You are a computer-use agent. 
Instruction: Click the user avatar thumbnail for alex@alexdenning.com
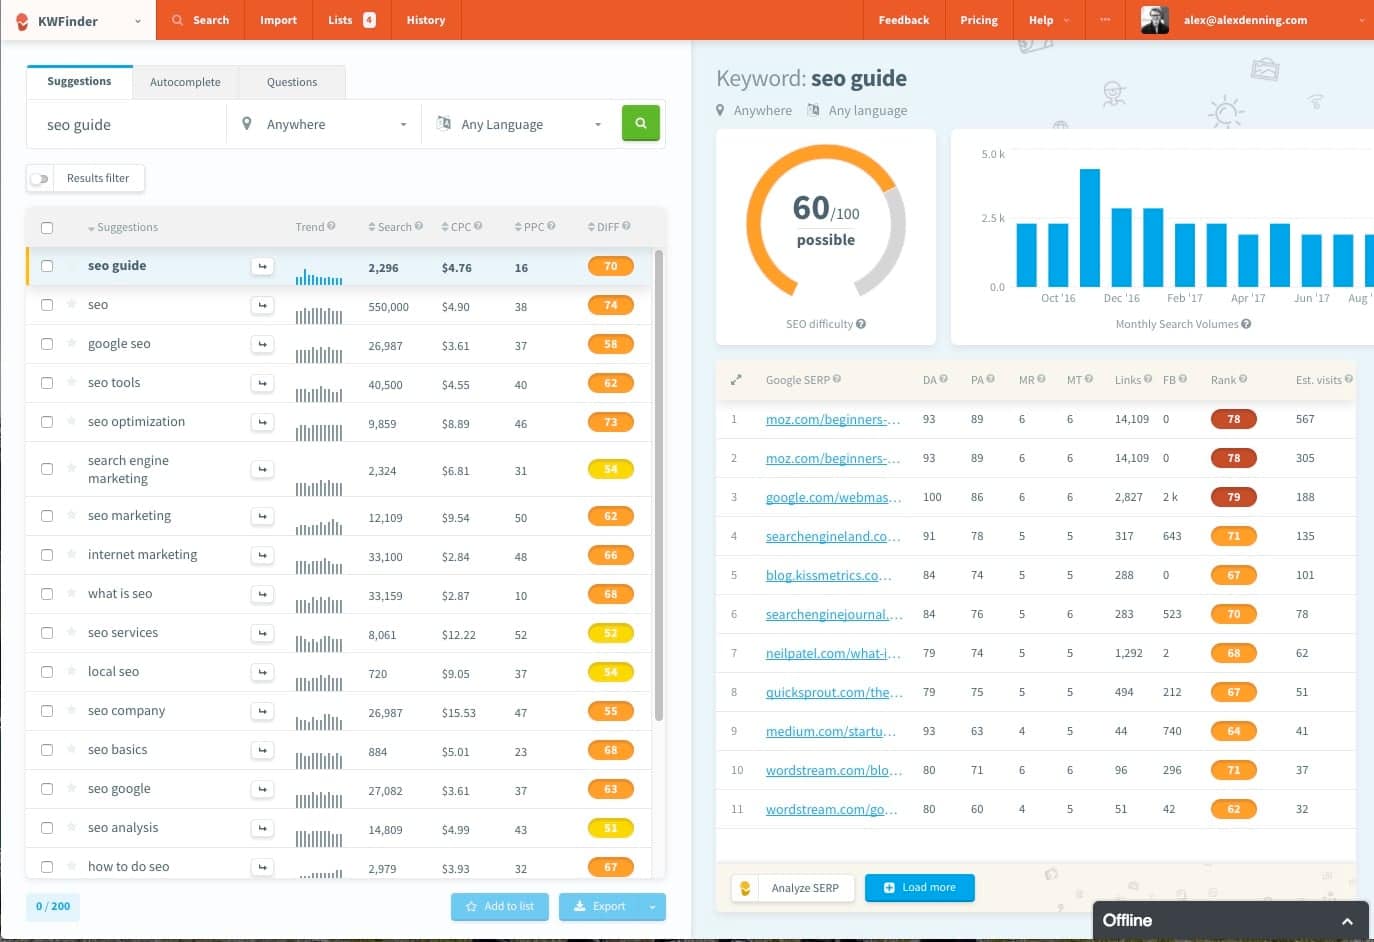tap(1154, 19)
